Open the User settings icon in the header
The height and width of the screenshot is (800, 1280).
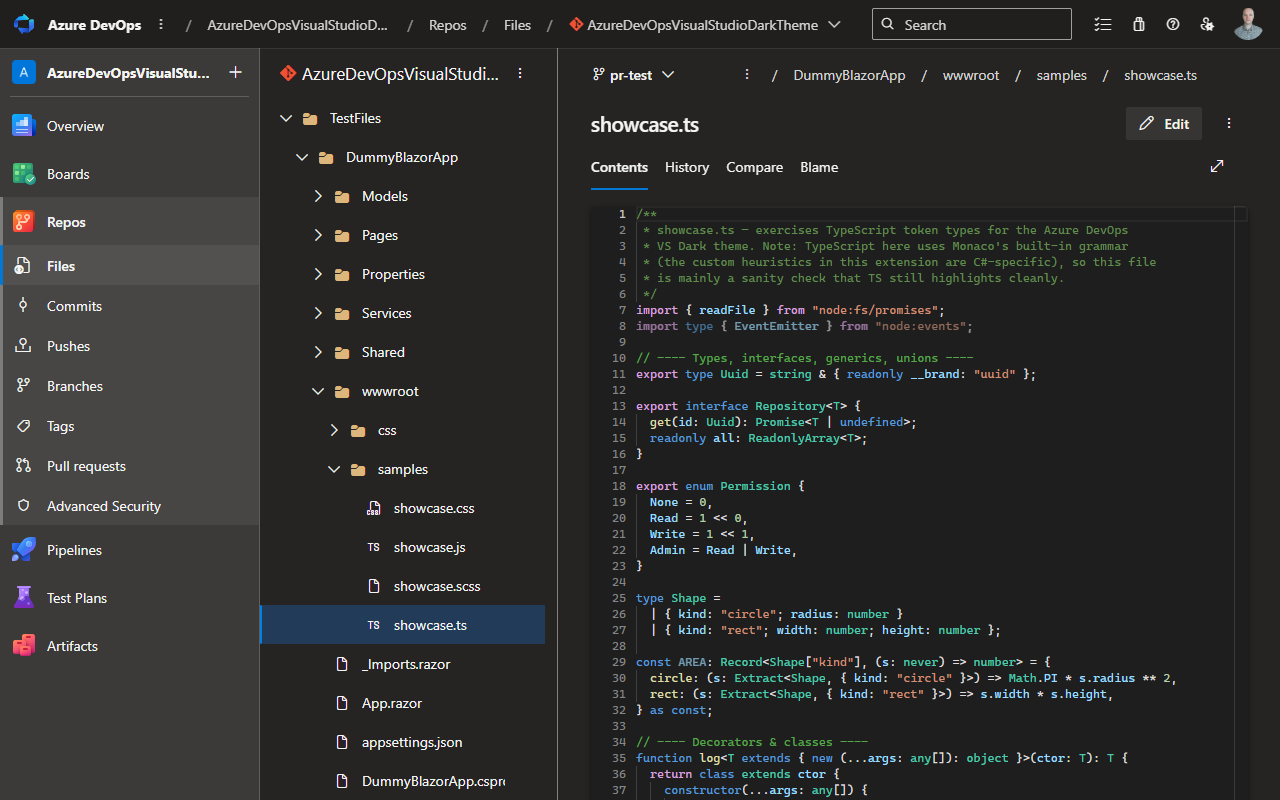click(x=1208, y=24)
